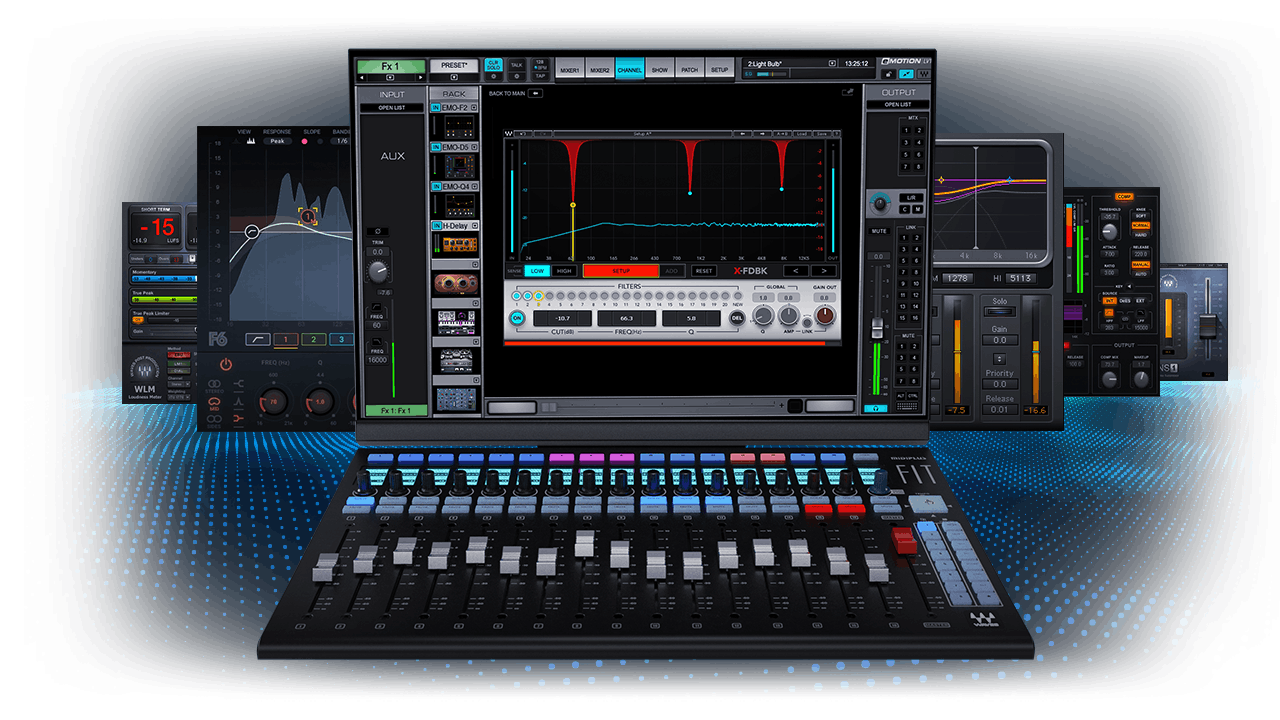
Task: Go to previous filter with < button
Action: pyautogui.click(x=796, y=271)
